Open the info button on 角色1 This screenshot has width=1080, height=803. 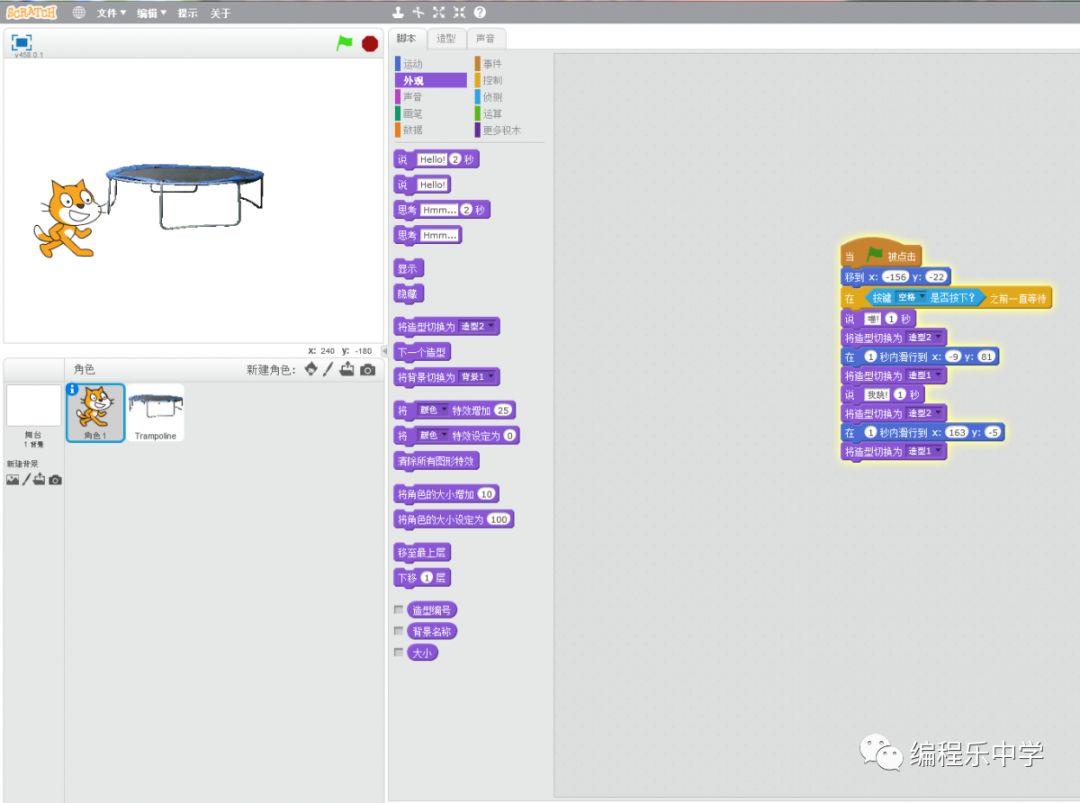[x=72, y=389]
